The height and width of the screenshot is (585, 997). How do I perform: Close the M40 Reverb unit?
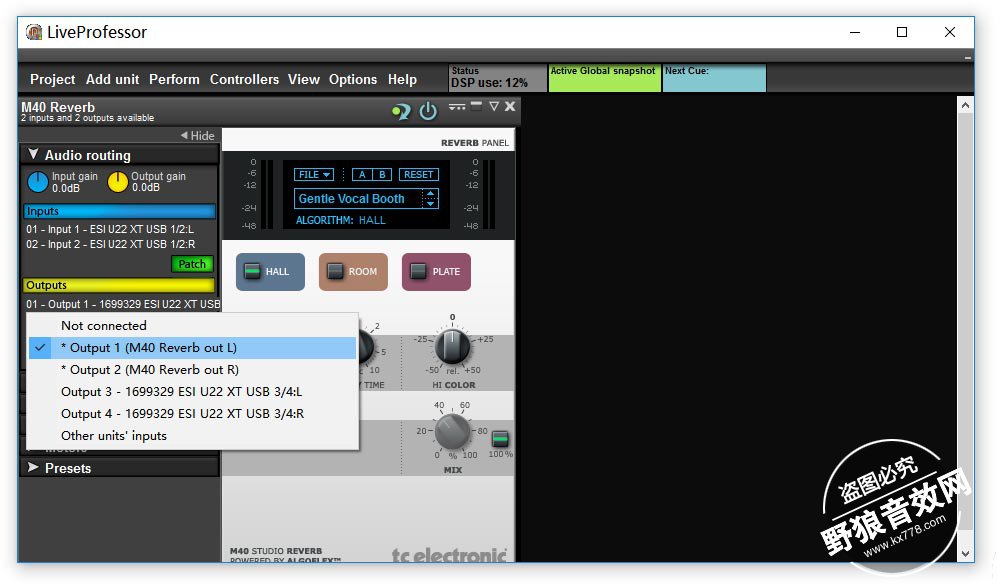510,106
